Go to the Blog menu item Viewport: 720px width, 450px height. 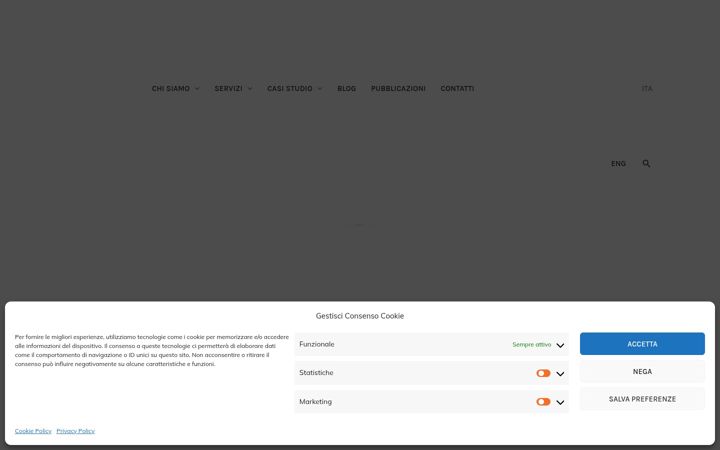[x=347, y=89]
